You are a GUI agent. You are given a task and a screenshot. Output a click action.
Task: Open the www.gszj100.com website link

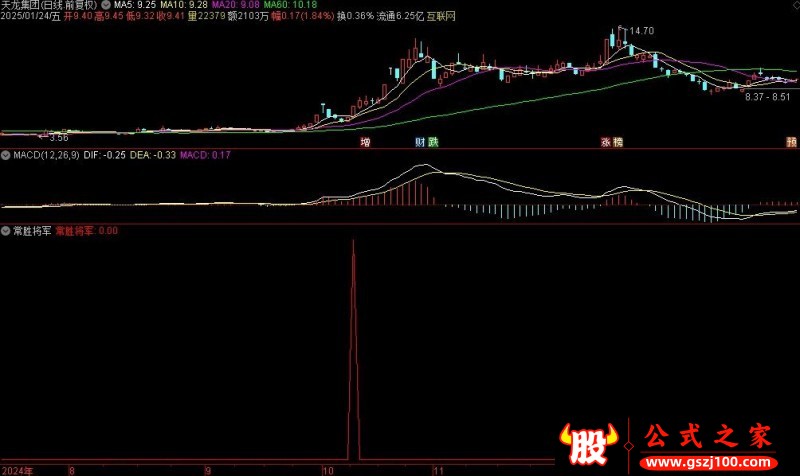(x=709, y=463)
